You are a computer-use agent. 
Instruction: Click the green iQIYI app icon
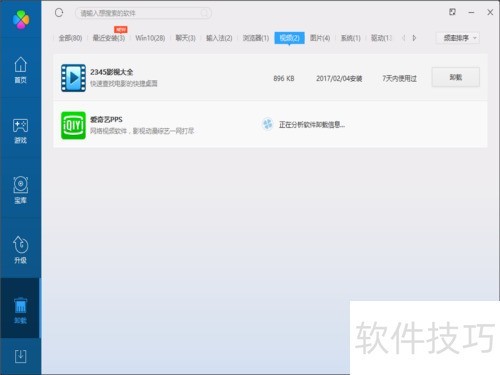point(73,125)
